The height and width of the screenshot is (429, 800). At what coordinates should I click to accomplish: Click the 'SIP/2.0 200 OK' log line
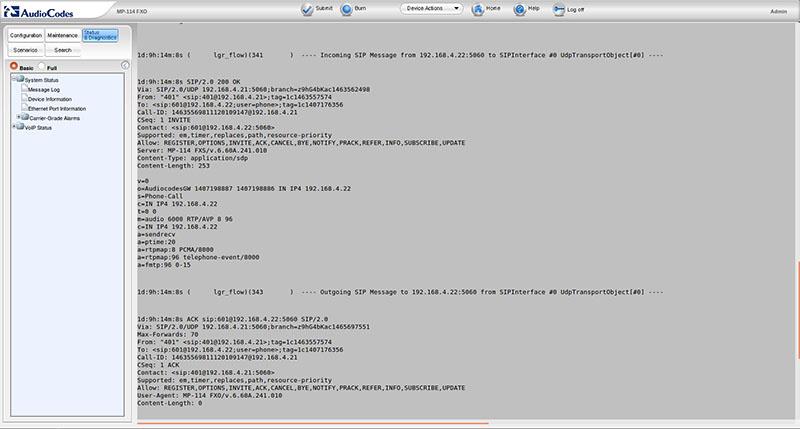tap(189, 82)
